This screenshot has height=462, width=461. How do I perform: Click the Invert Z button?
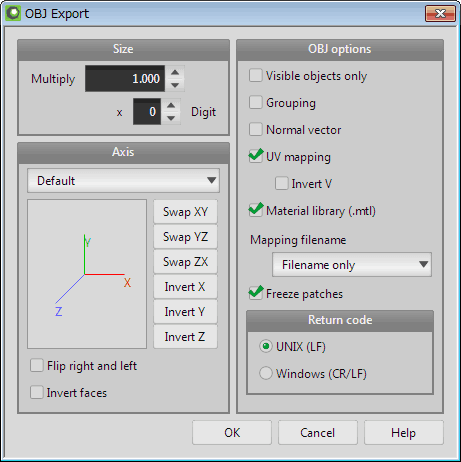185,337
